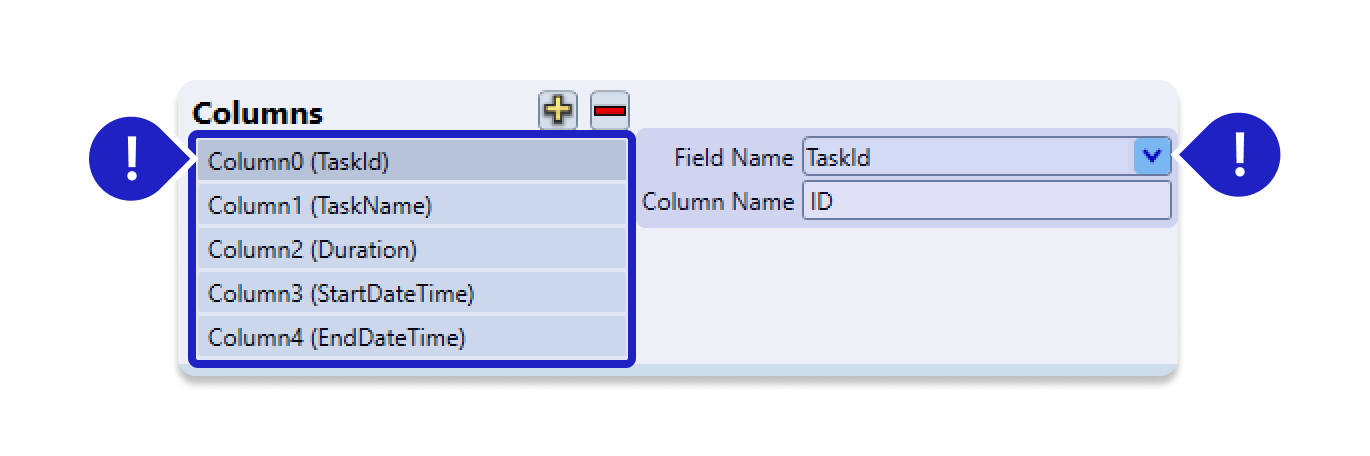Choose Column2 (Duration) from the list
Image resolution: width=1370 pixels, height=456 pixels.
(411, 249)
